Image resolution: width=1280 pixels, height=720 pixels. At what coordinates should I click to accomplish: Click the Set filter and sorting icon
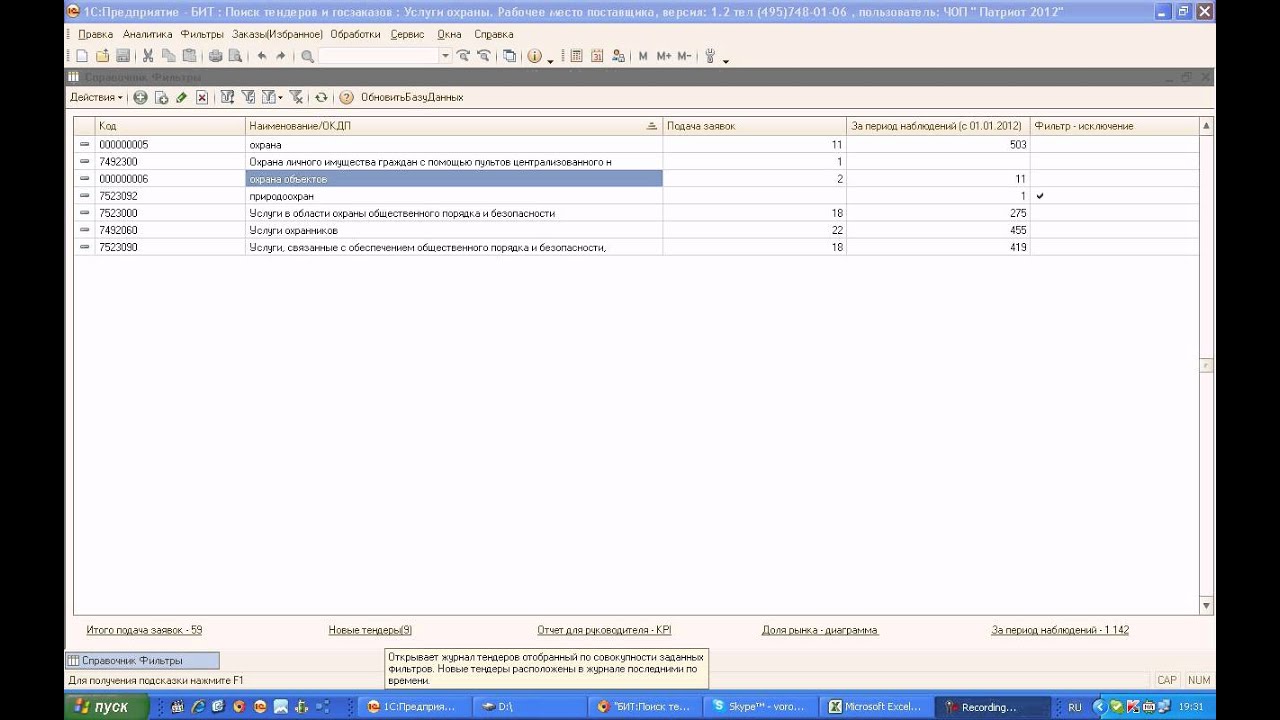227,97
